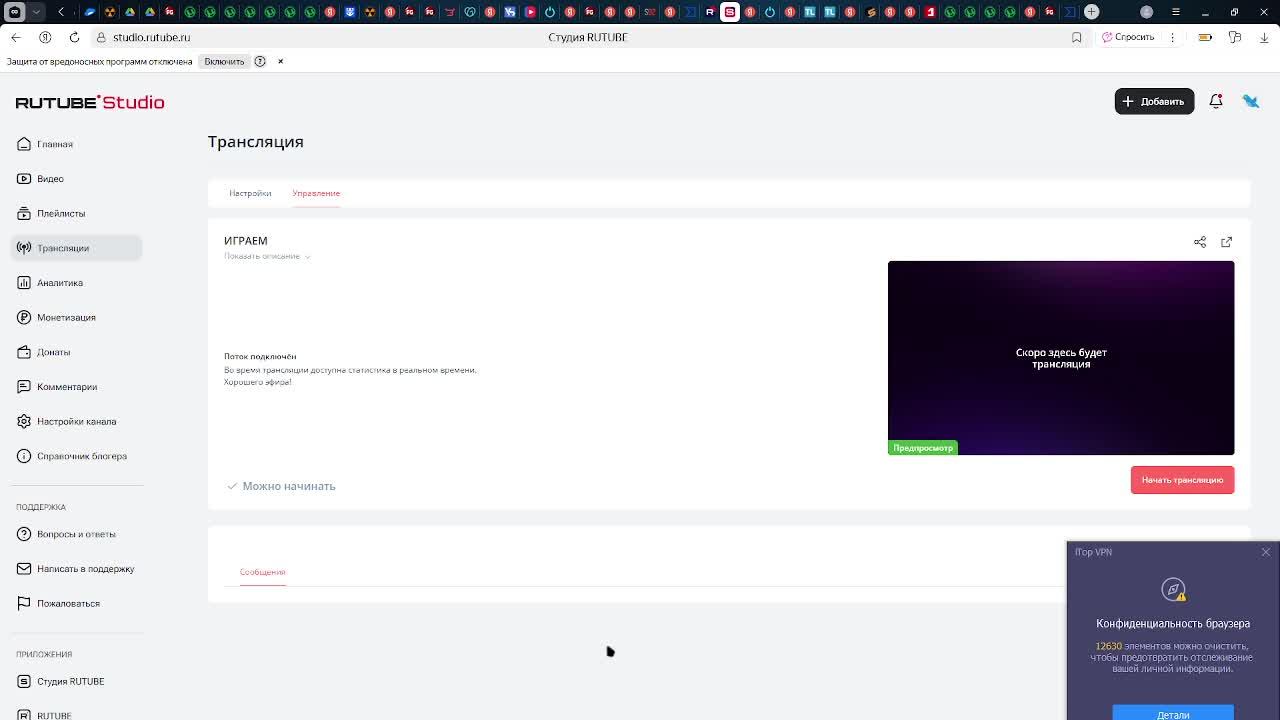Click the Предпросмотр badge
The height and width of the screenshot is (720, 1280).
923,448
